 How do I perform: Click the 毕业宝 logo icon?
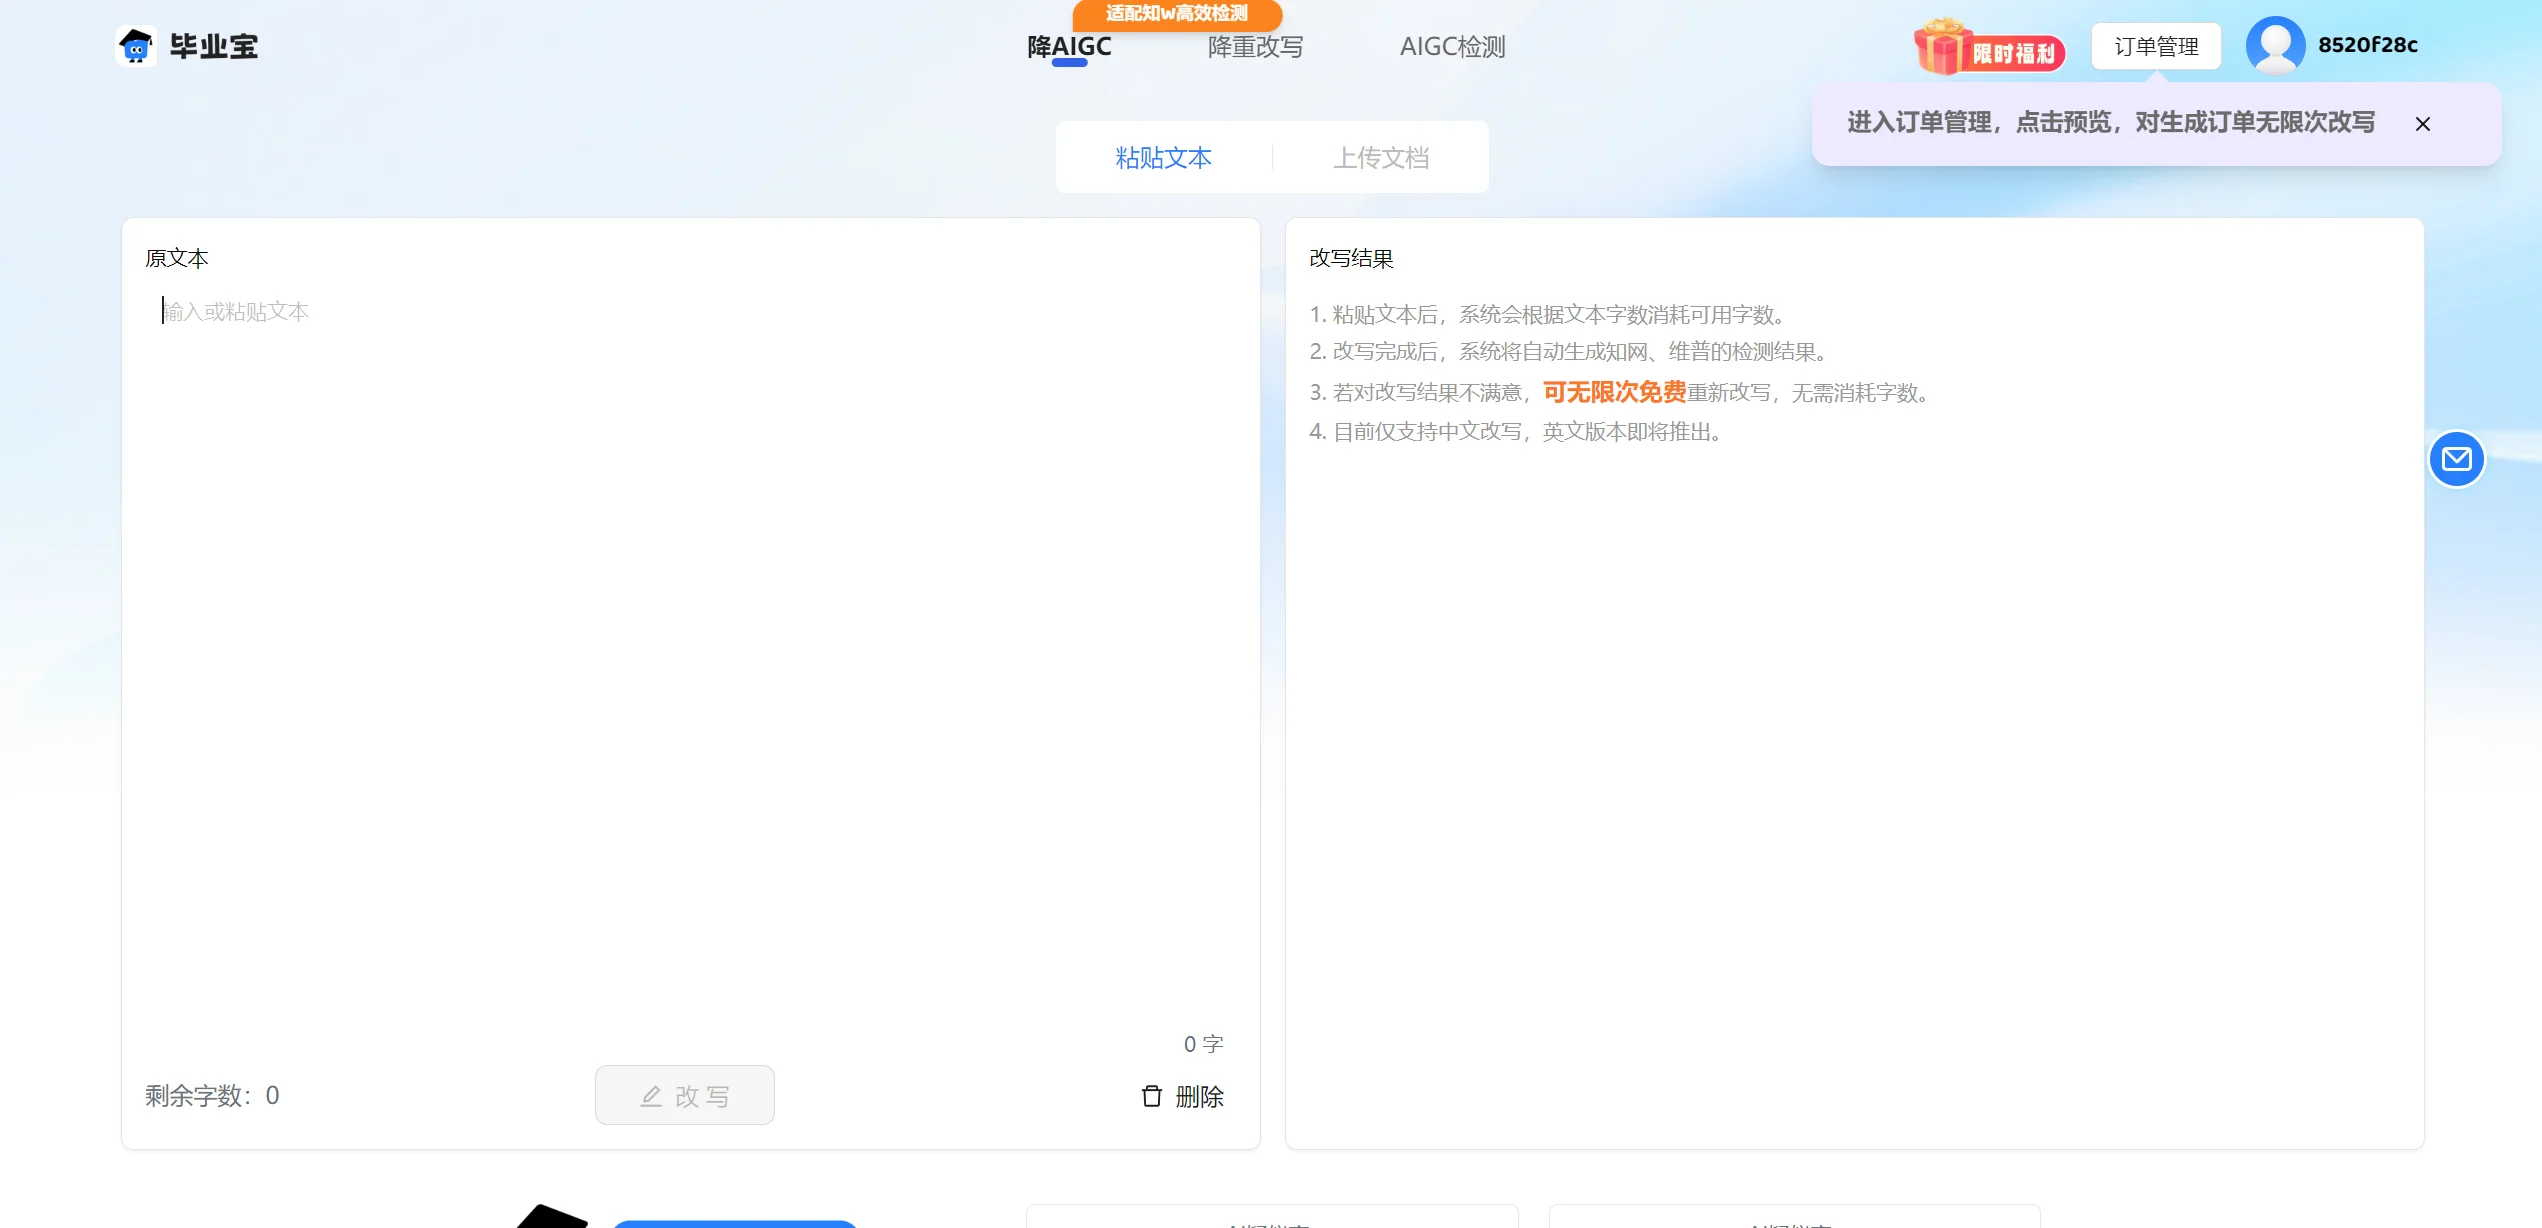tap(137, 45)
